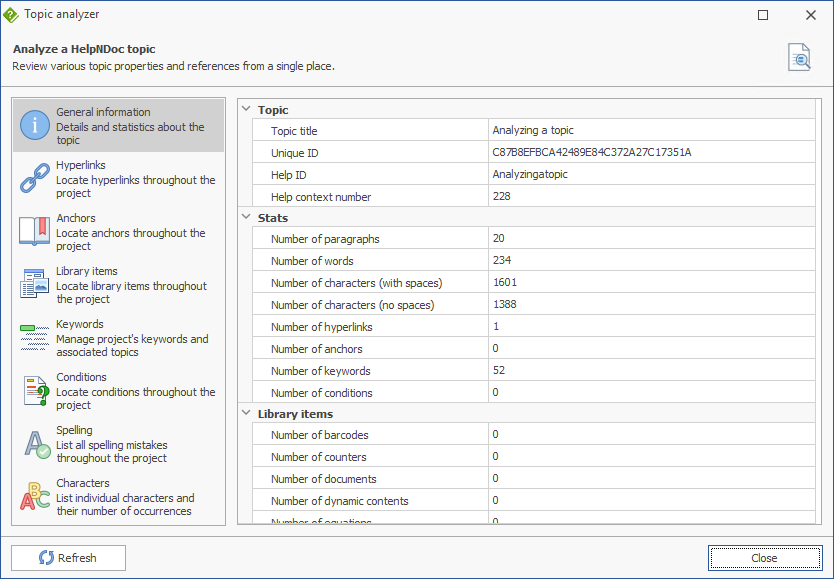
Task: Click the 'Help ID' property label
Action: (288, 175)
